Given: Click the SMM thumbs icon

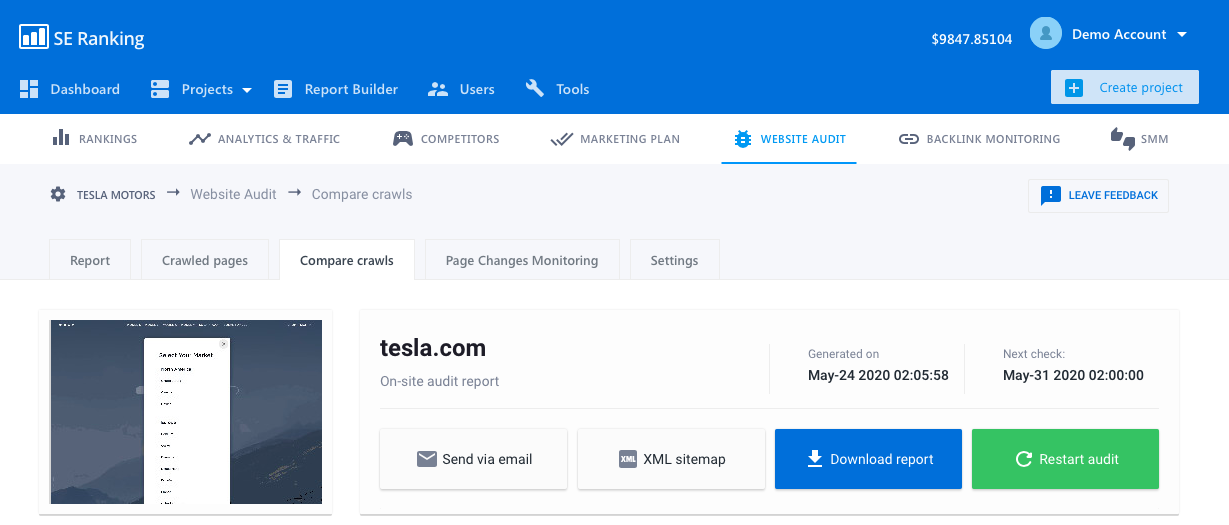Looking at the screenshot, I should 1122,139.
